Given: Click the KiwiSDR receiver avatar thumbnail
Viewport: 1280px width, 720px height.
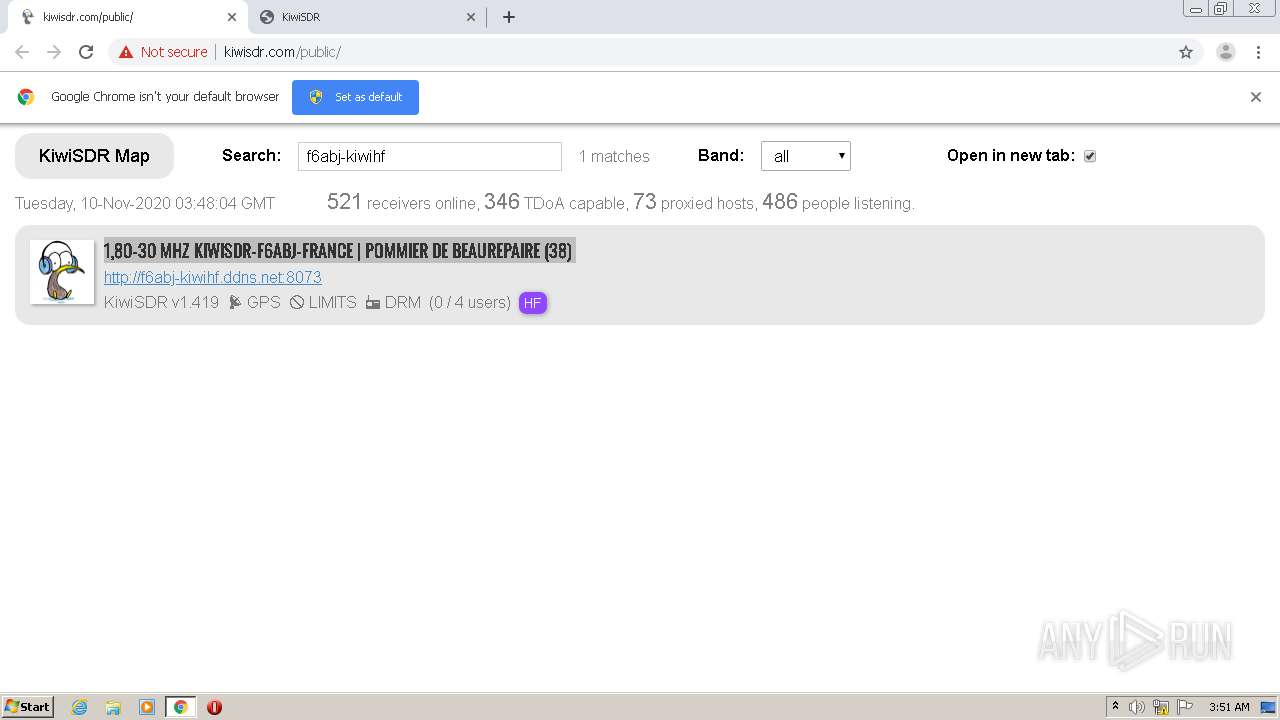Looking at the screenshot, I should pos(62,272).
